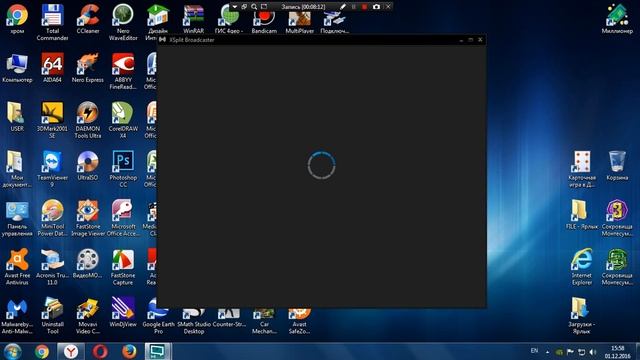Select the CCleaner desktop icon
The image size is (640, 360).
(88, 19)
